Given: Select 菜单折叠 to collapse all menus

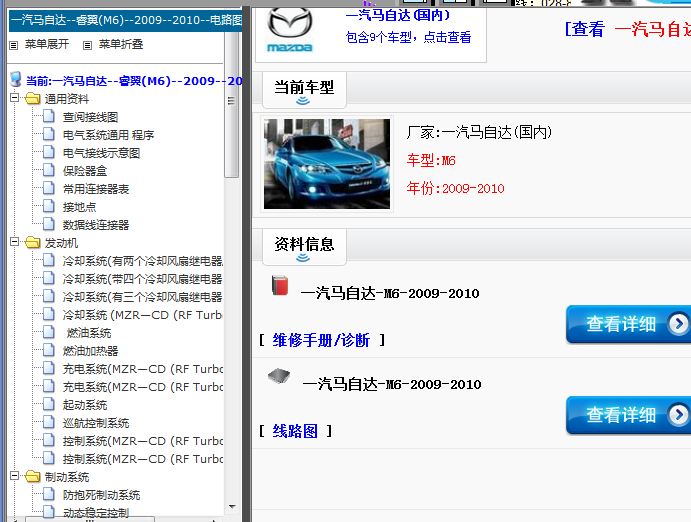Looking at the screenshot, I should click(121, 44).
